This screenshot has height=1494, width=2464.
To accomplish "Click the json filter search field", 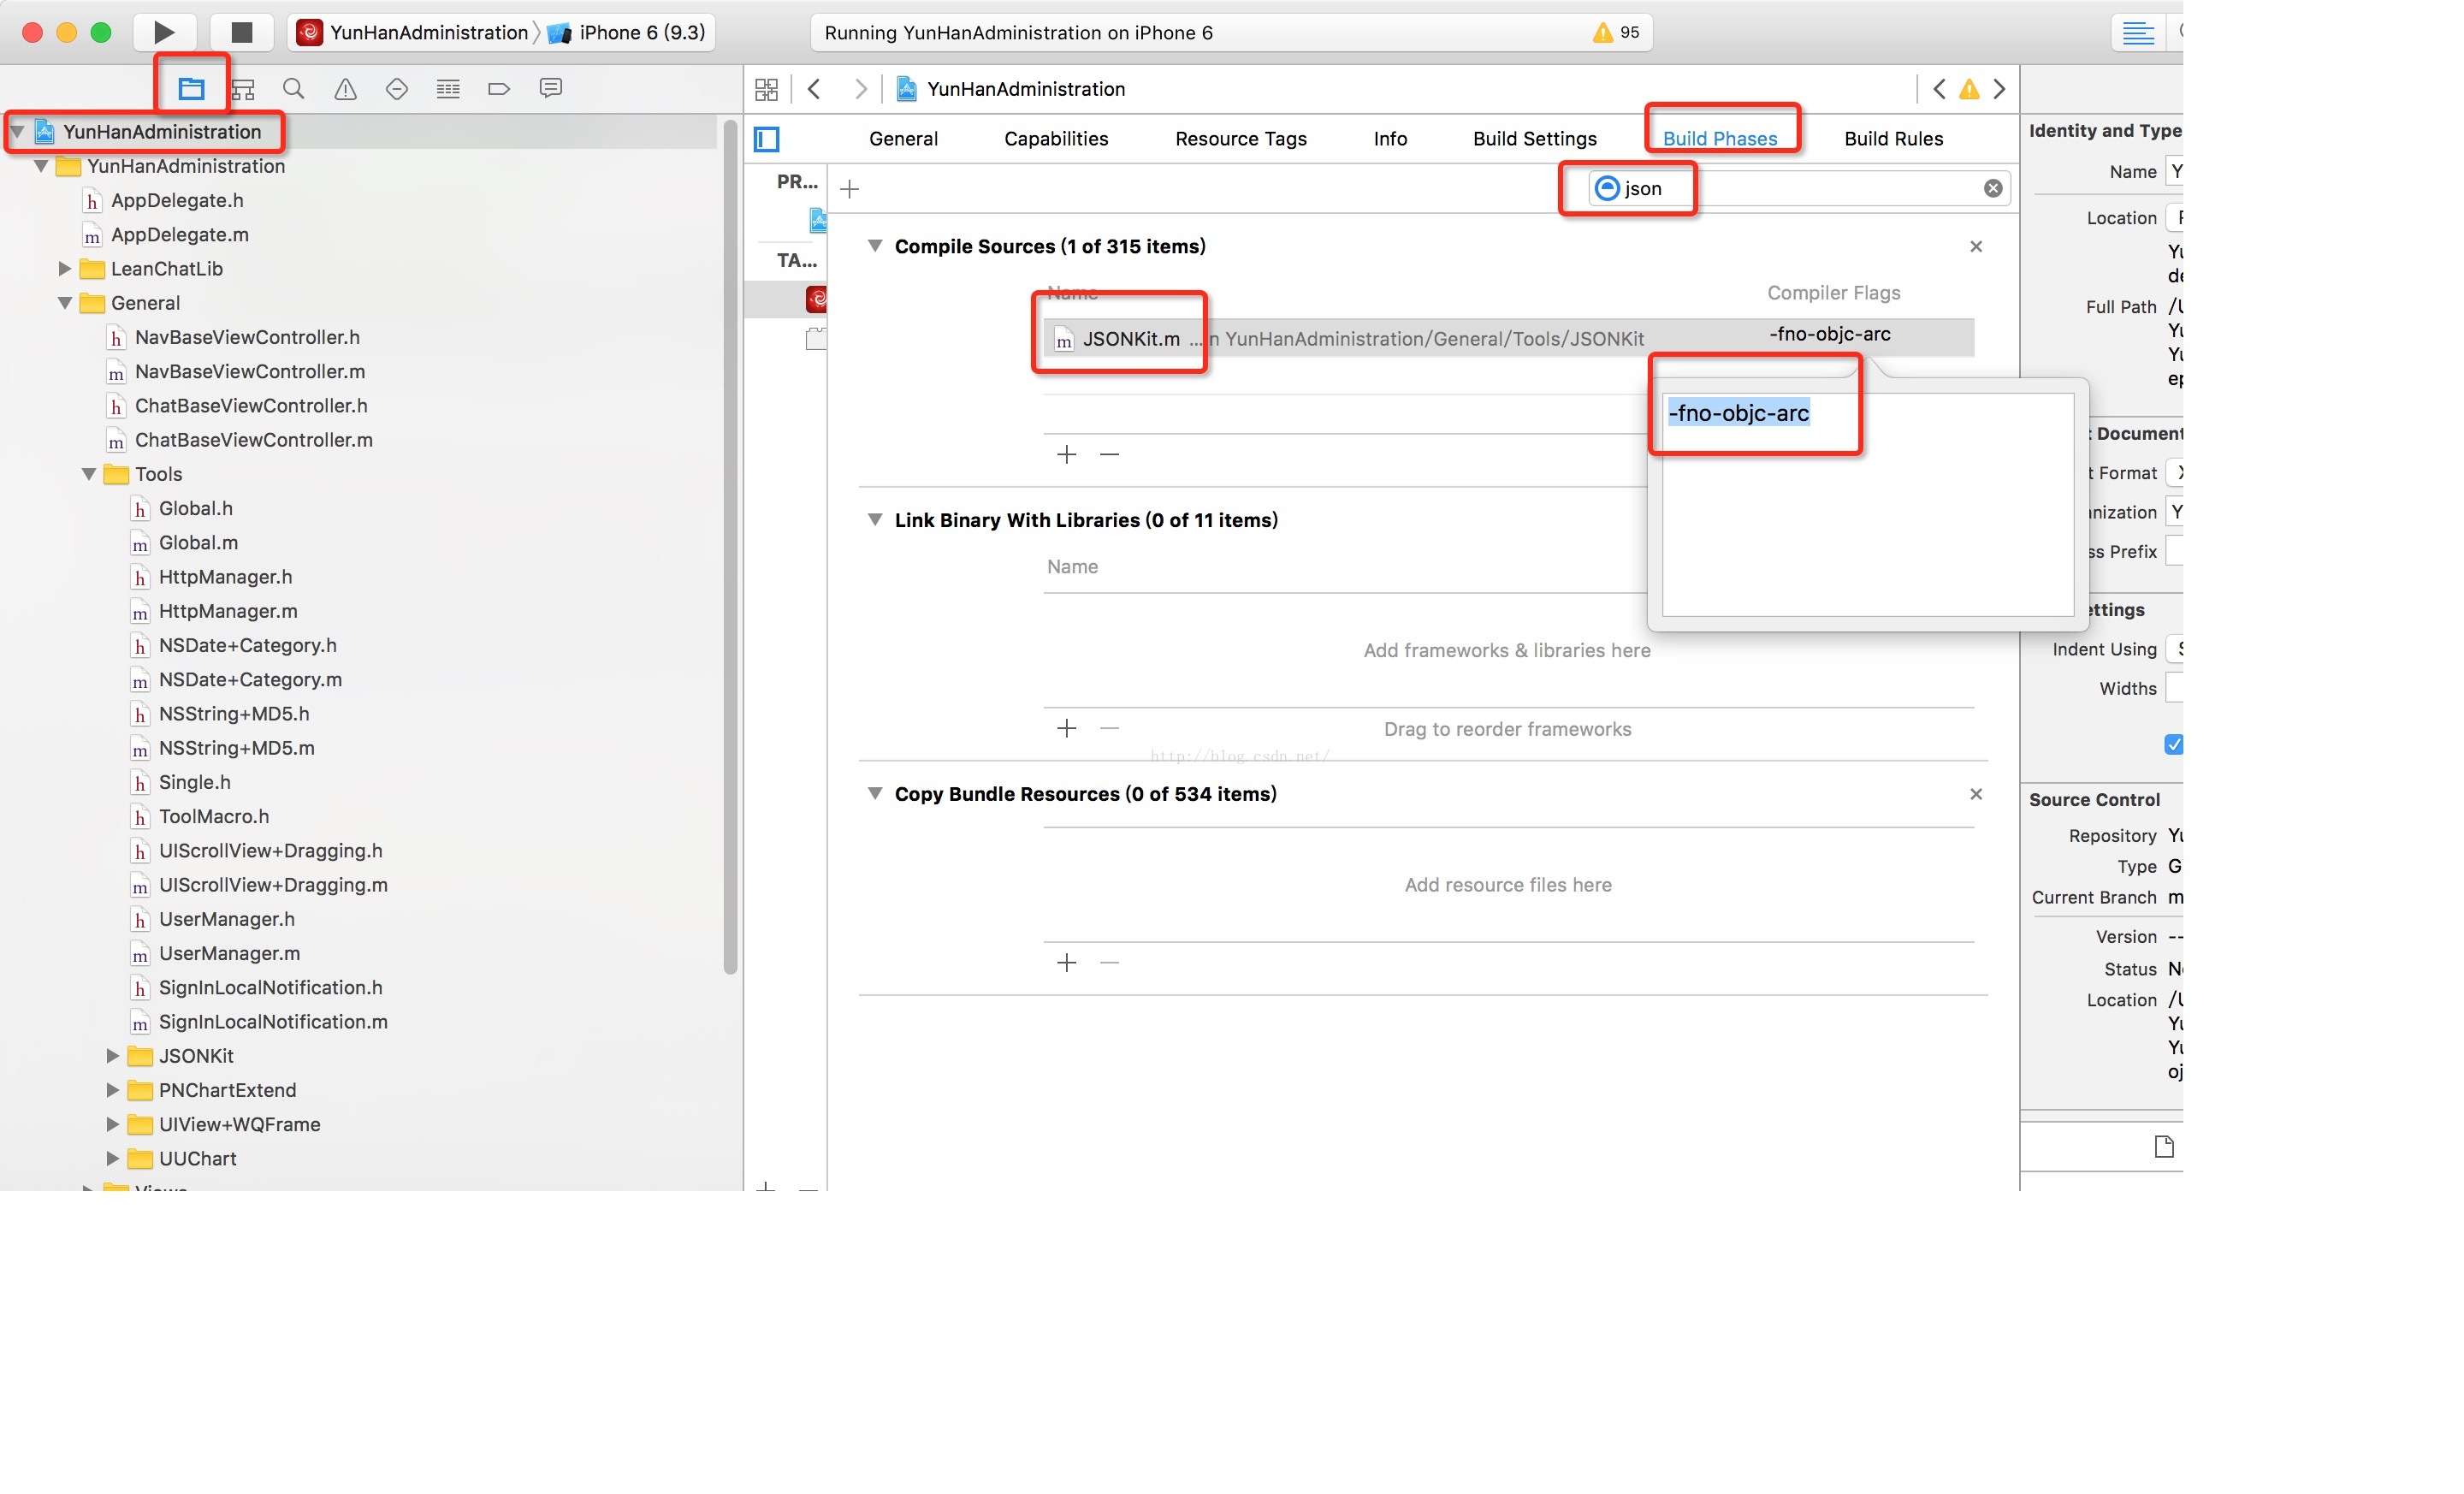I will 1800,188.
